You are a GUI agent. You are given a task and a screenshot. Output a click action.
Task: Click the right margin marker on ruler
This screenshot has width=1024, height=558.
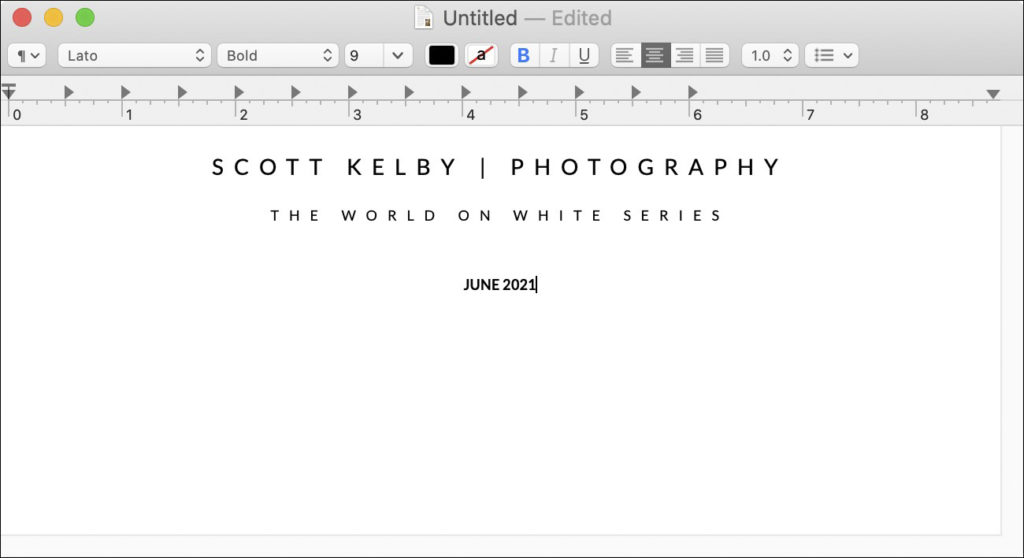point(993,94)
